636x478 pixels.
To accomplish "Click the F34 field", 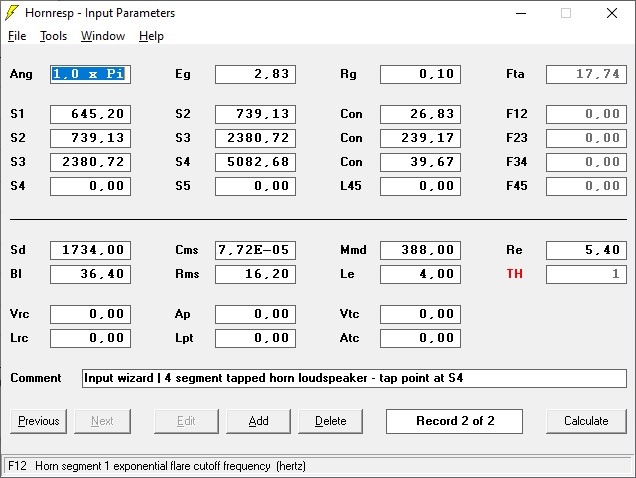I will pos(586,162).
